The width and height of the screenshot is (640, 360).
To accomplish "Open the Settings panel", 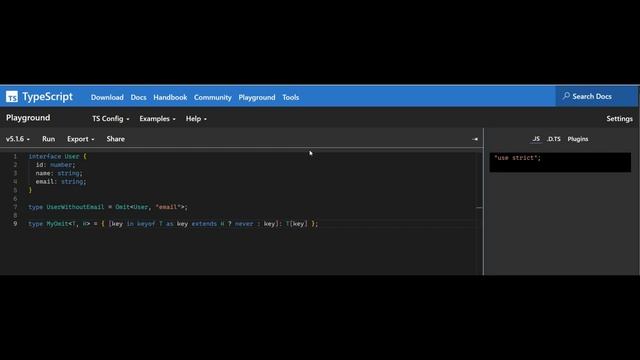I will (619, 119).
